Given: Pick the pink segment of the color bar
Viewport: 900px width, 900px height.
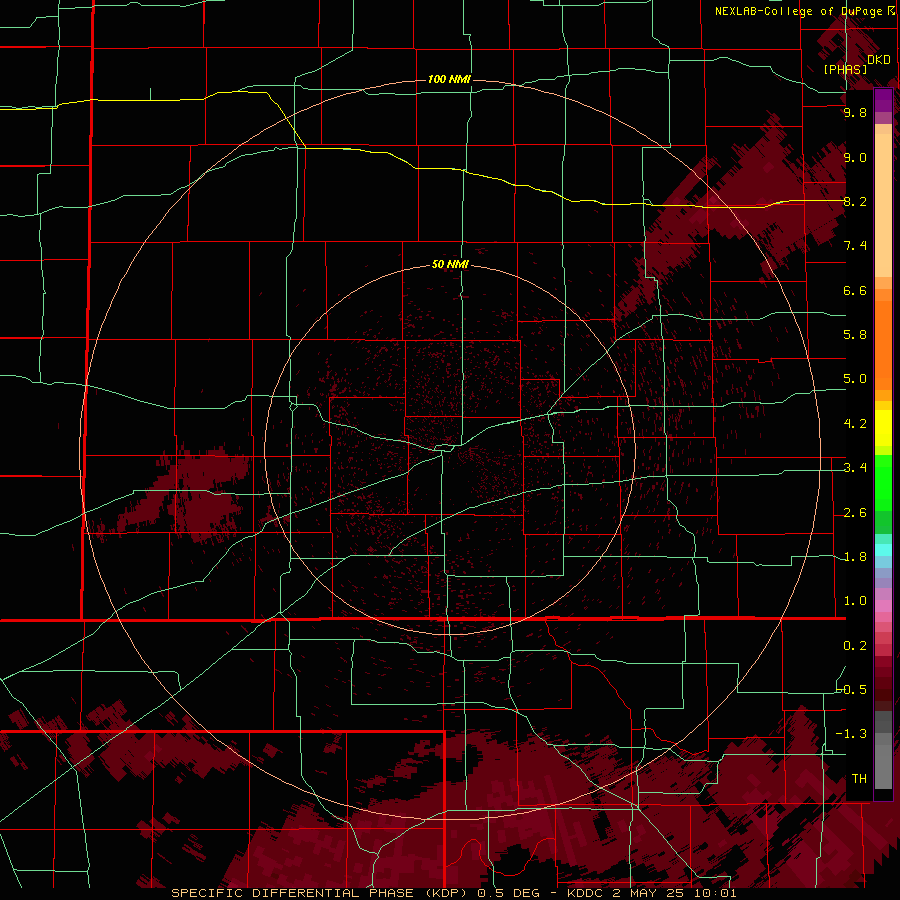Looking at the screenshot, I should pos(883,606).
